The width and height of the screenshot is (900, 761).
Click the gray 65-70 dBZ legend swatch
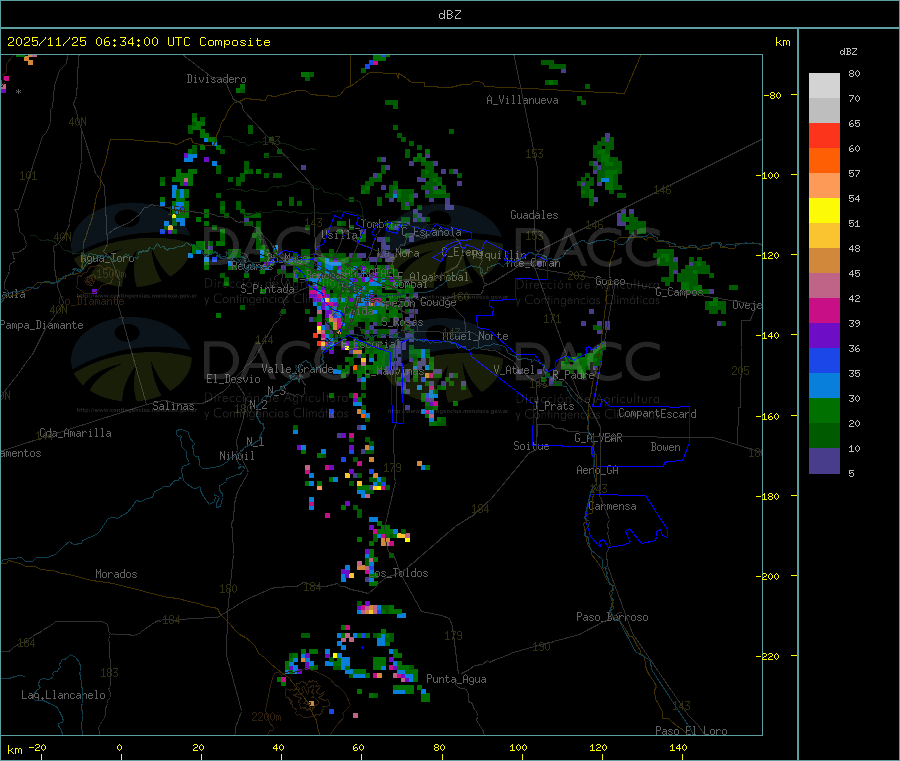(x=824, y=111)
